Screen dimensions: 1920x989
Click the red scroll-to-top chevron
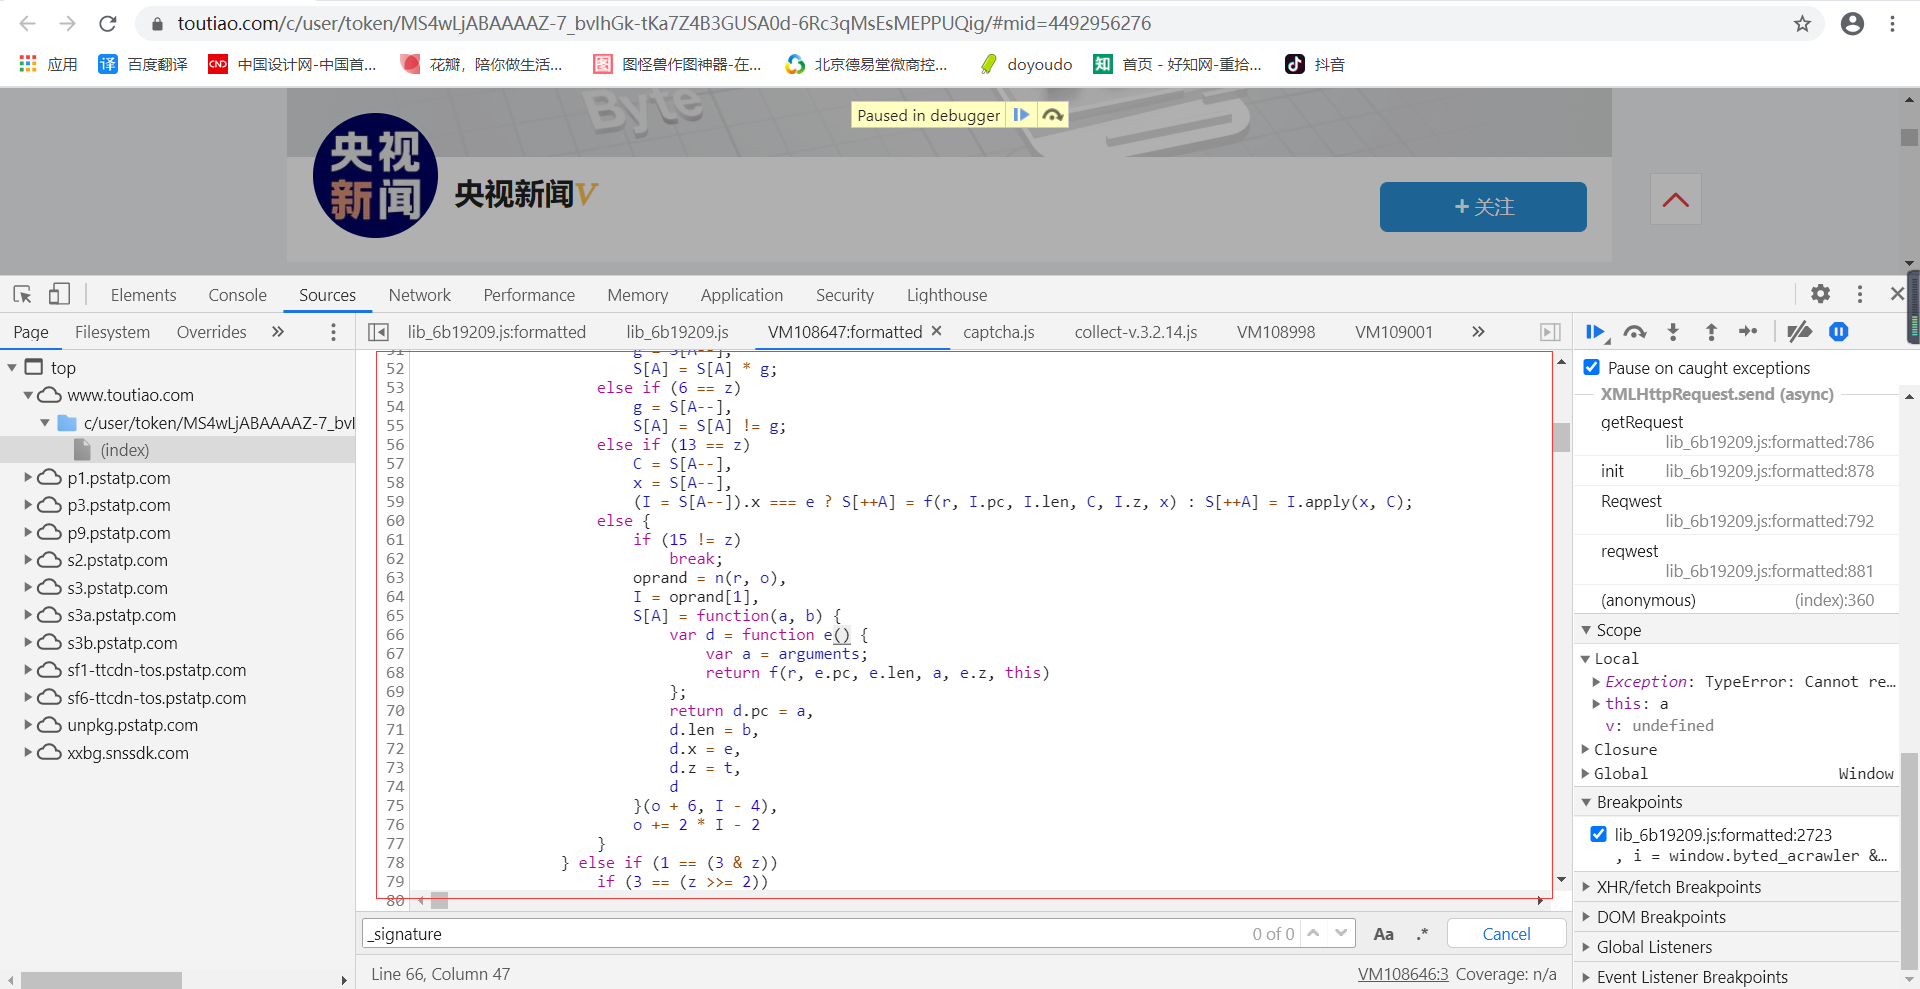tap(1676, 200)
